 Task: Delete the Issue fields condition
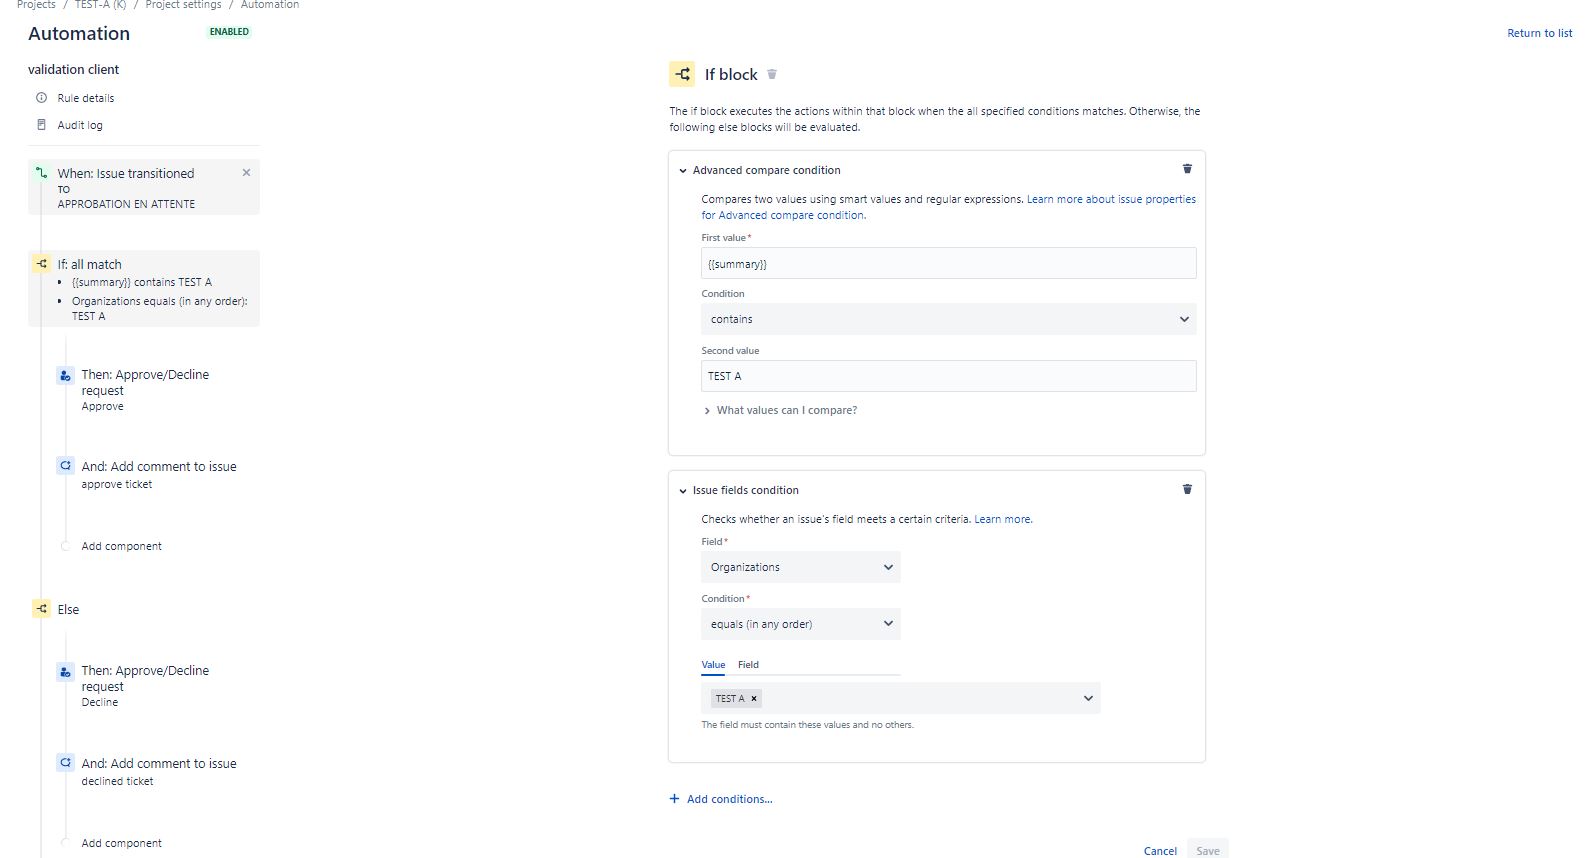click(x=1187, y=489)
